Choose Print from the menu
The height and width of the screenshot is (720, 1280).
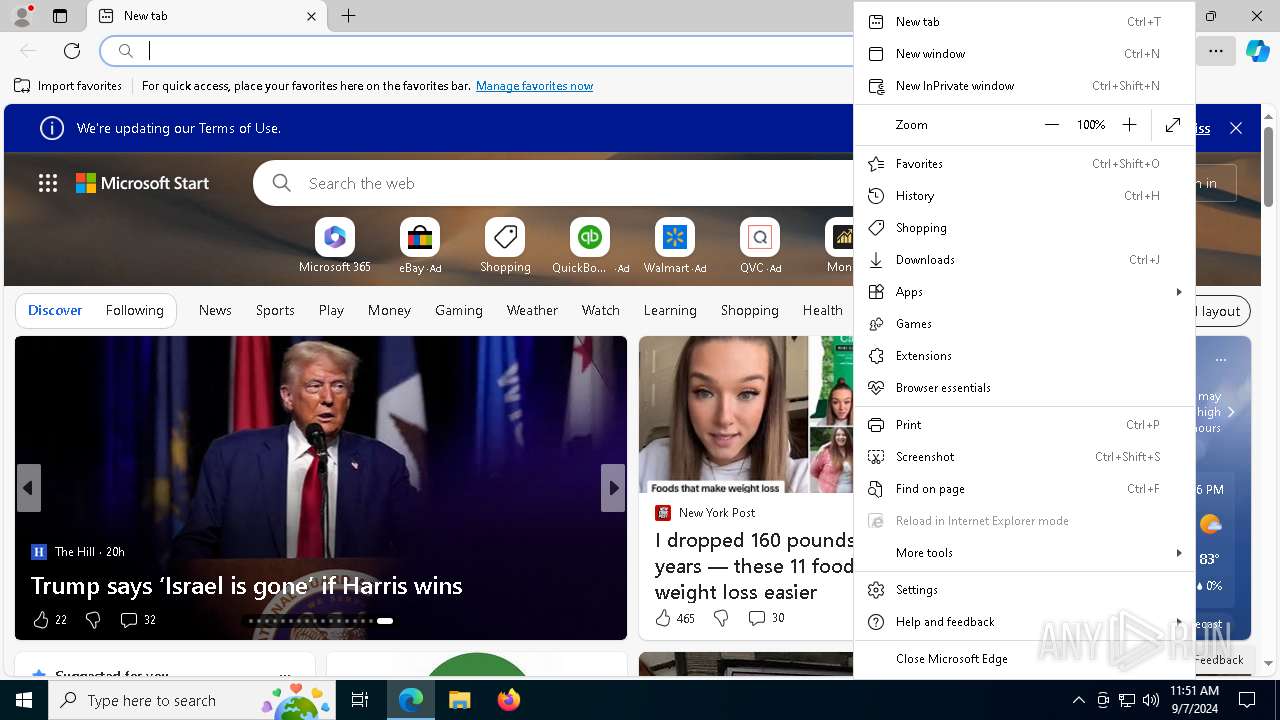point(1025,424)
